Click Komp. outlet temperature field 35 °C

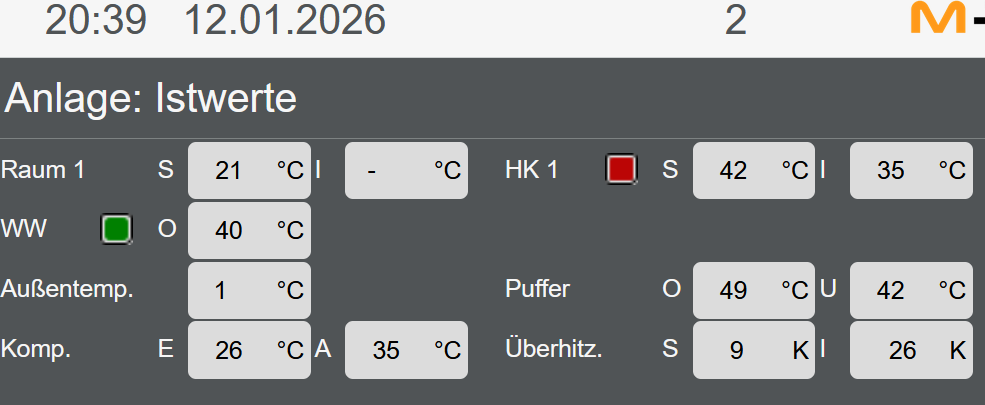[x=406, y=350]
